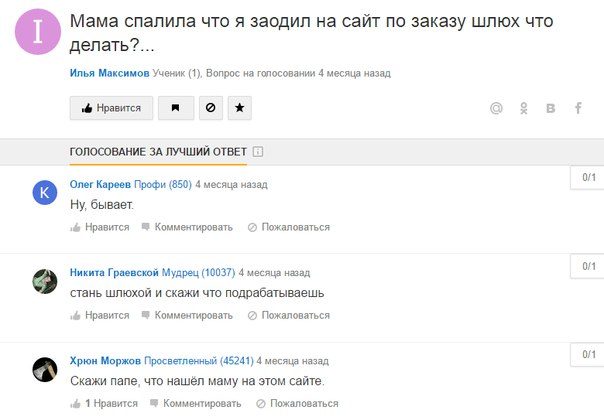Select the Голосование за лучший ответ tab
Viewport: 604px width, 420px height.
(x=158, y=152)
